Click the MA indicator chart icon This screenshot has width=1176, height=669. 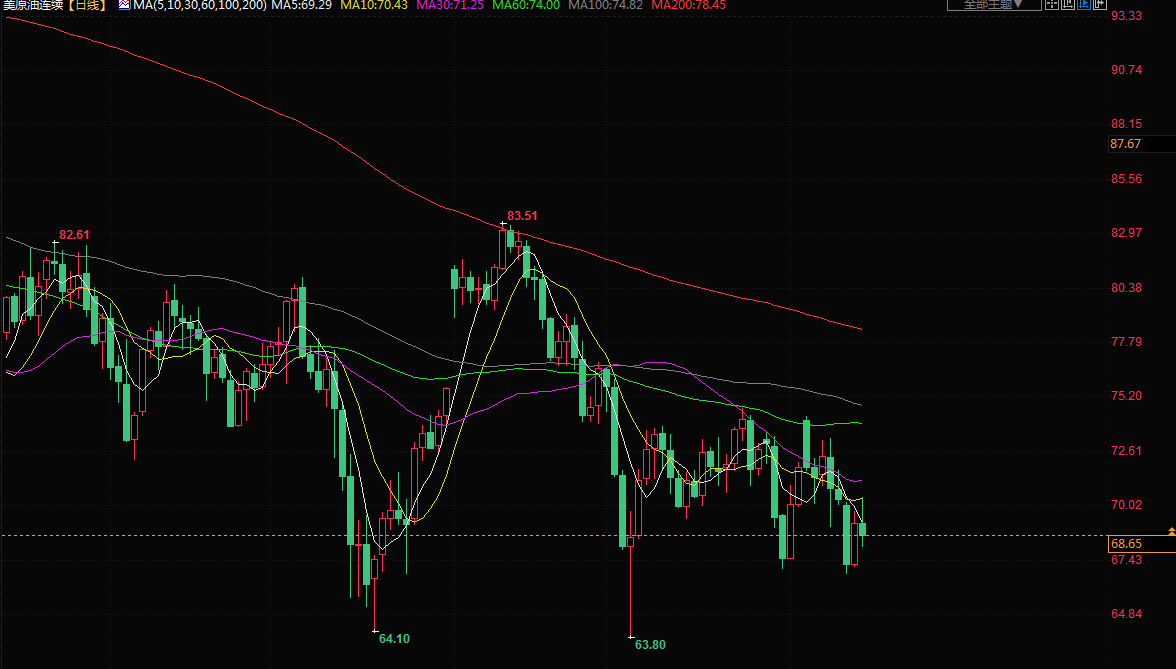point(124,5)
